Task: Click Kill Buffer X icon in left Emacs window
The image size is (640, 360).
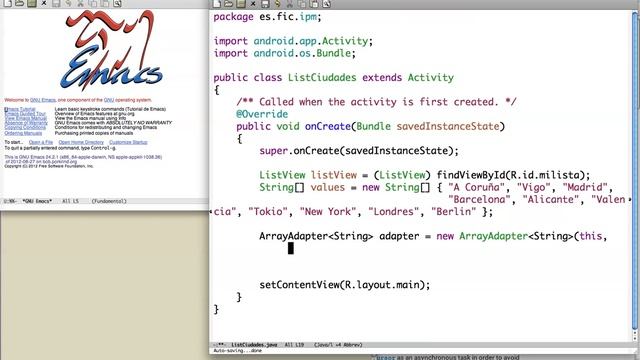Action: [x=44, y=3]
